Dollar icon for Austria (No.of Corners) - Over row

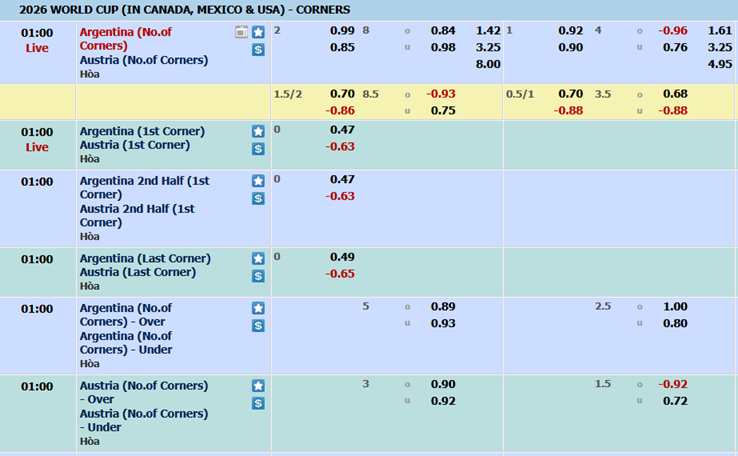pos(258,403)
